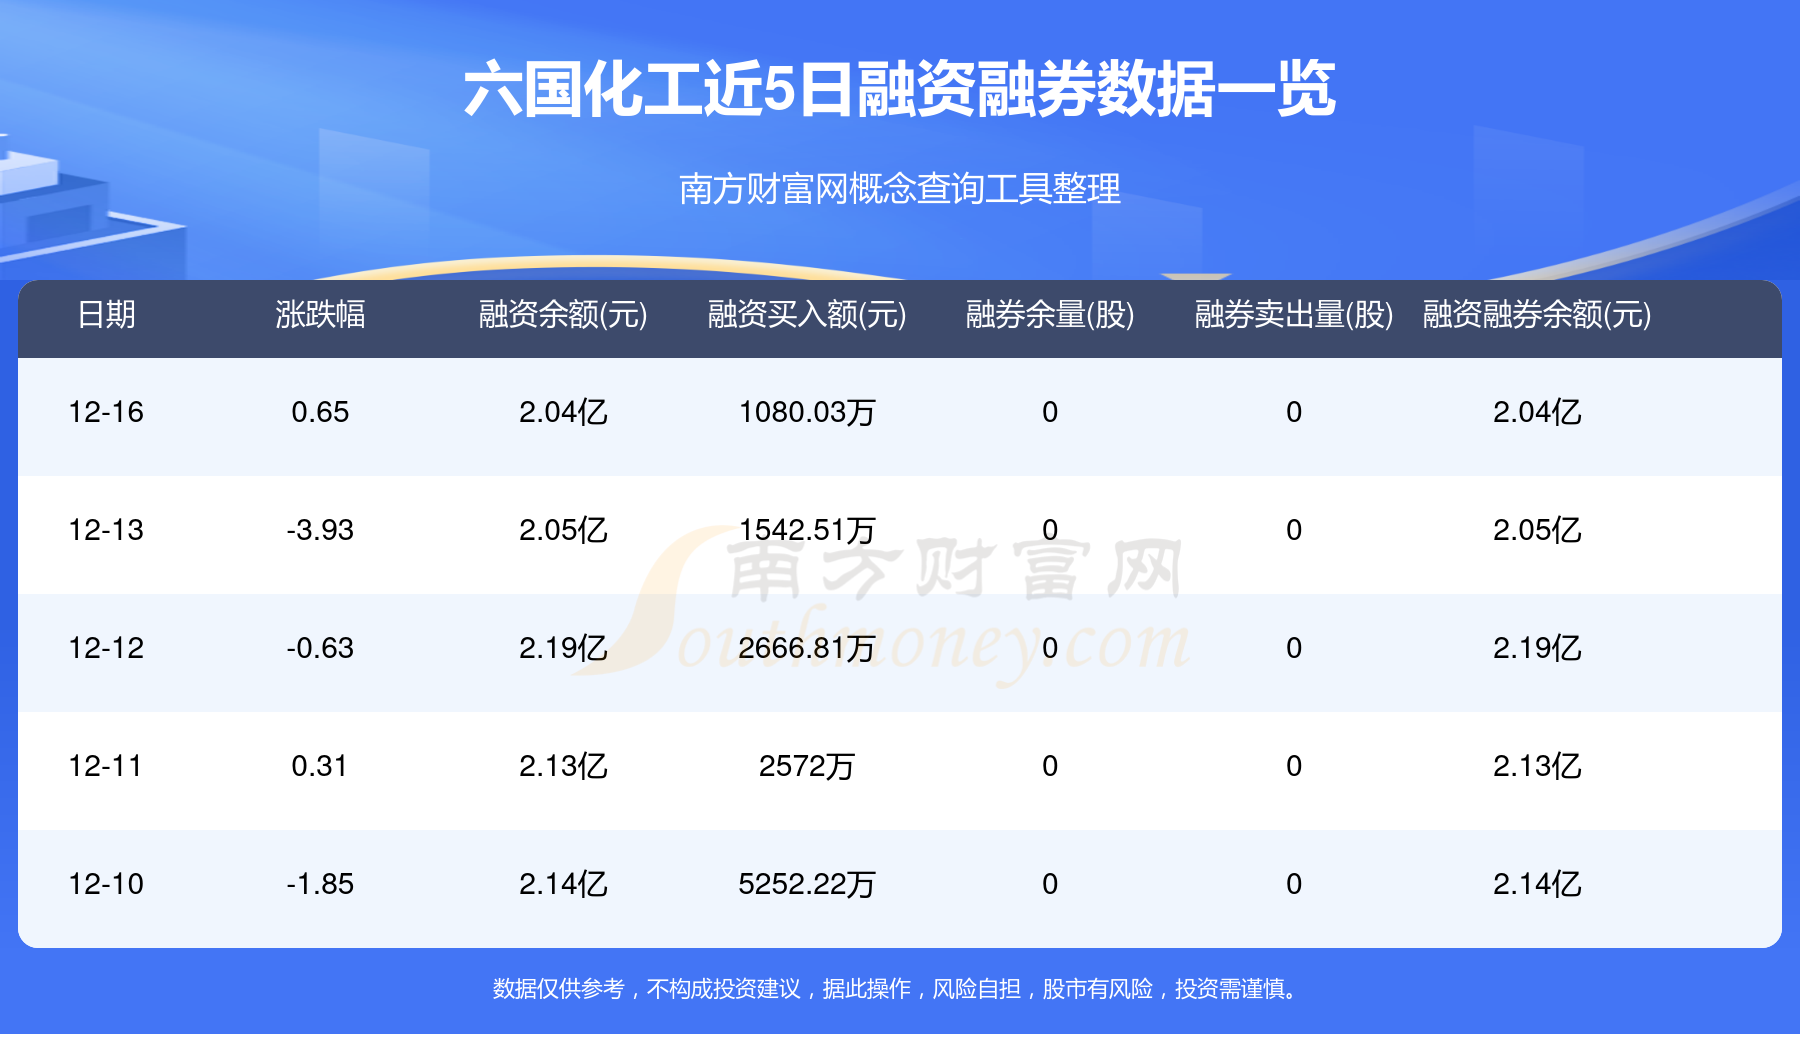Screen dimensions: 1800x1050
Task: Click the 5252.22万 value
Action: pos(807,884)
